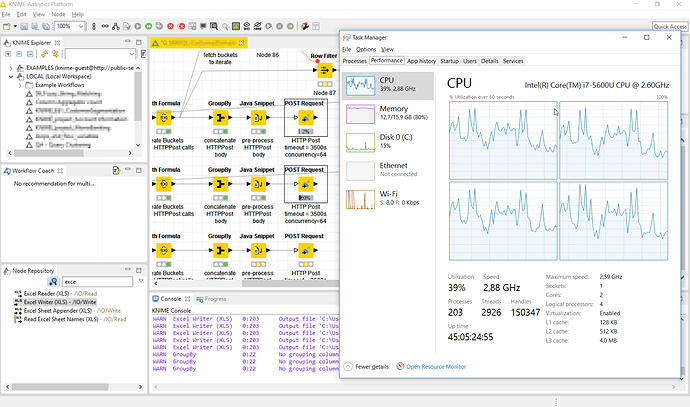Click the execute and open views icon

coord(159,26)
